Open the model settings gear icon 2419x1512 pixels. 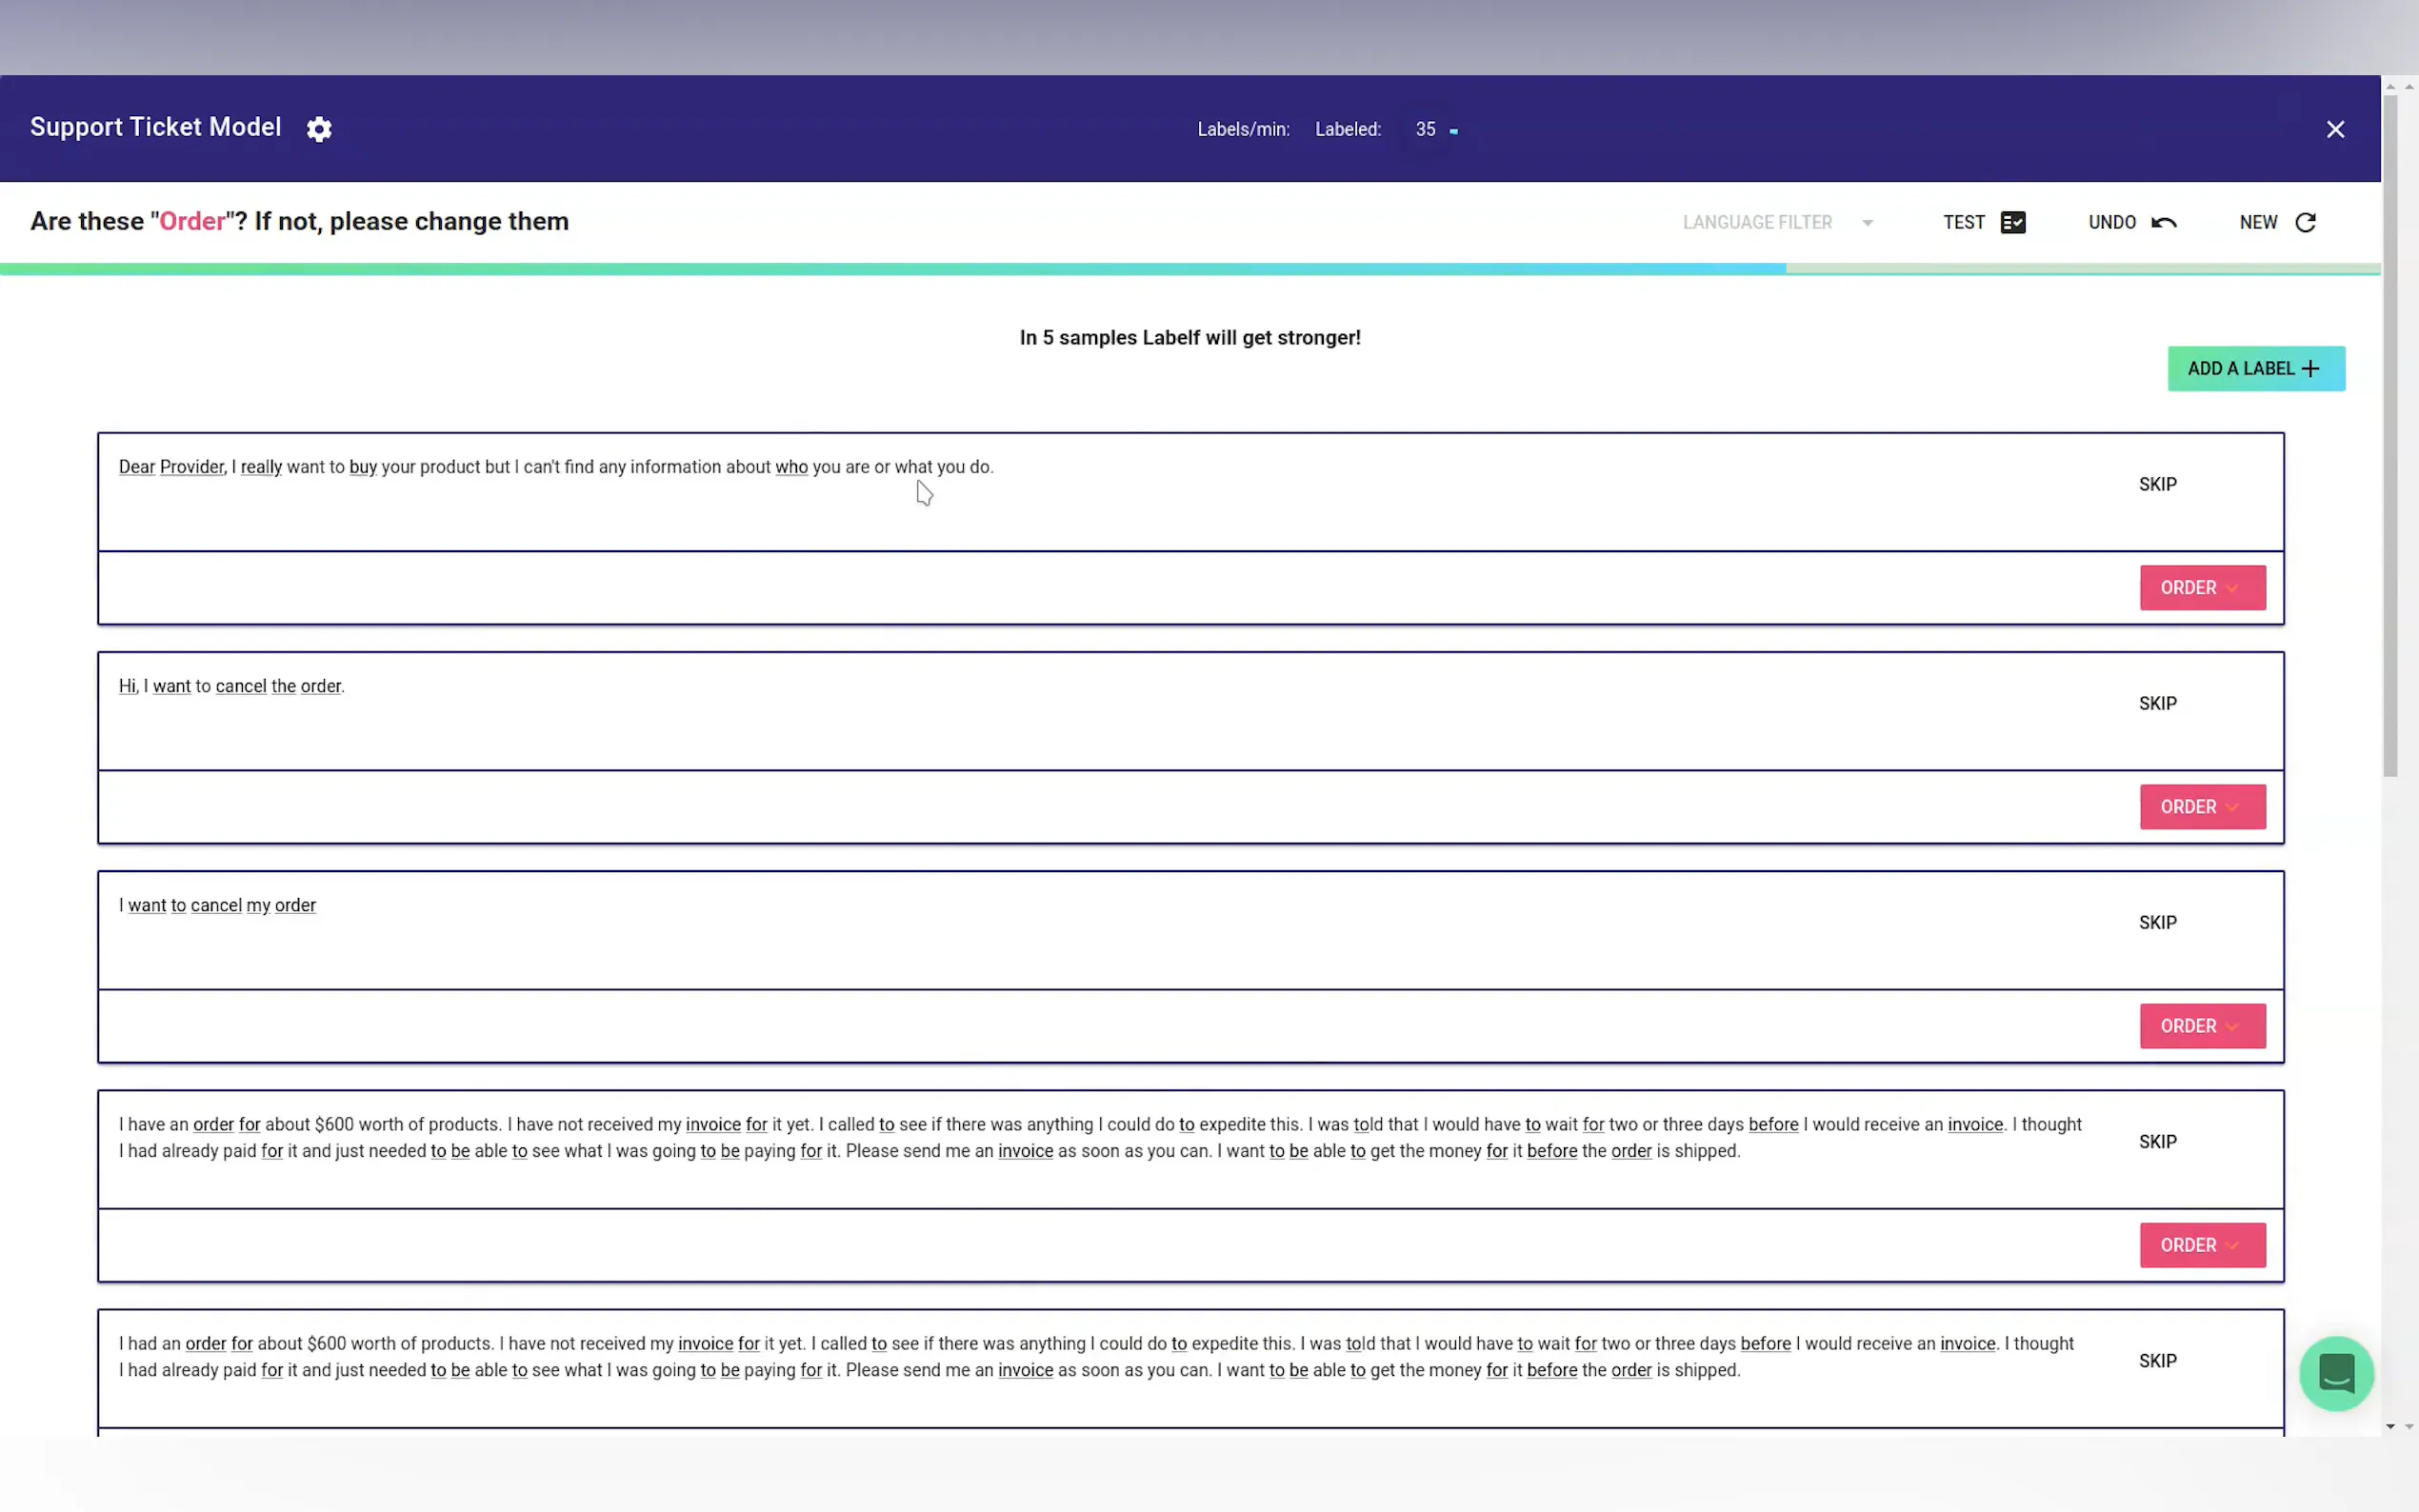point(319,129)
